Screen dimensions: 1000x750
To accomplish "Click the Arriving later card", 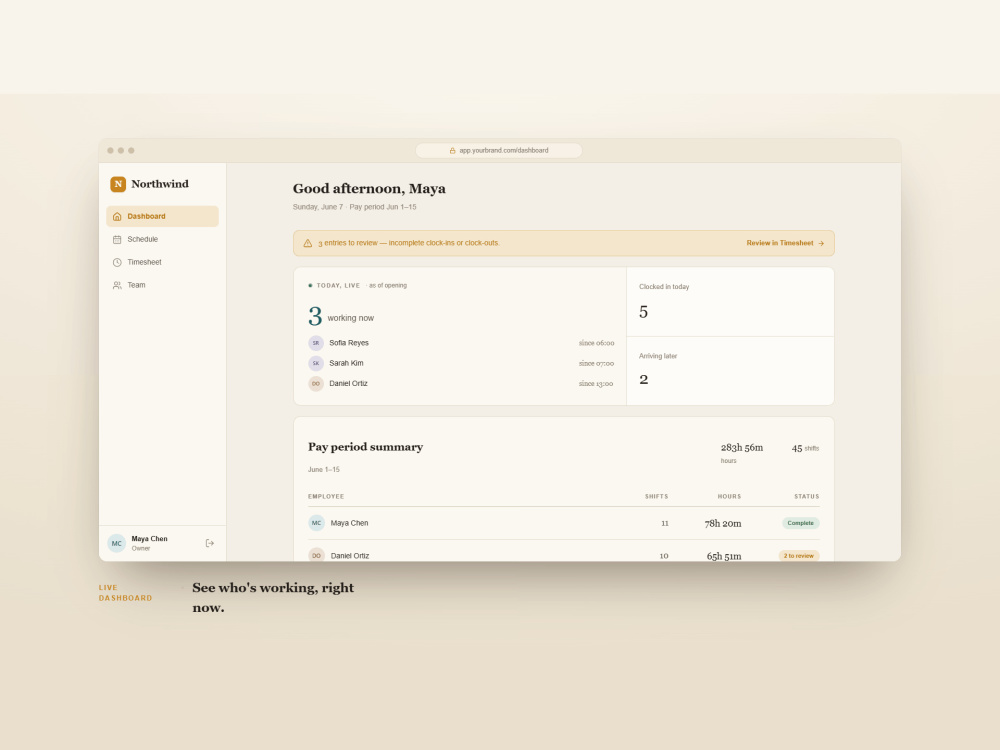I will click(x=730, y=371).
